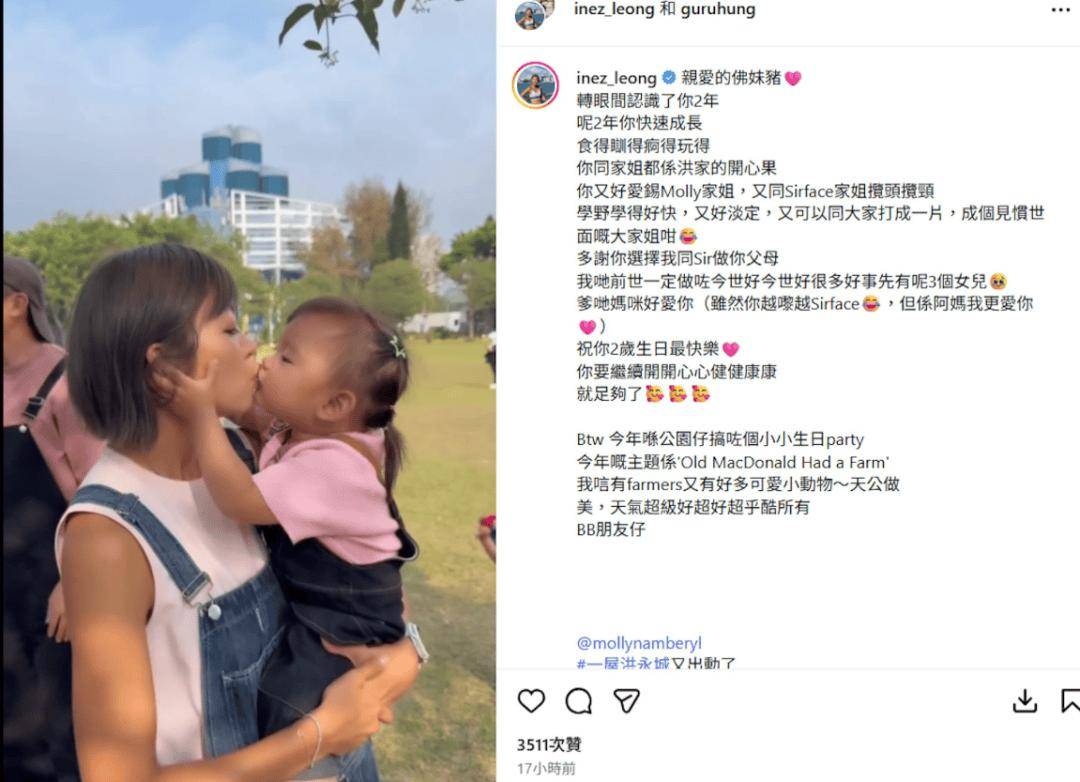The width and height of the screenshot is (1080, 782).
Task: Share post via paper plane icon
Action: coord(626,701)
